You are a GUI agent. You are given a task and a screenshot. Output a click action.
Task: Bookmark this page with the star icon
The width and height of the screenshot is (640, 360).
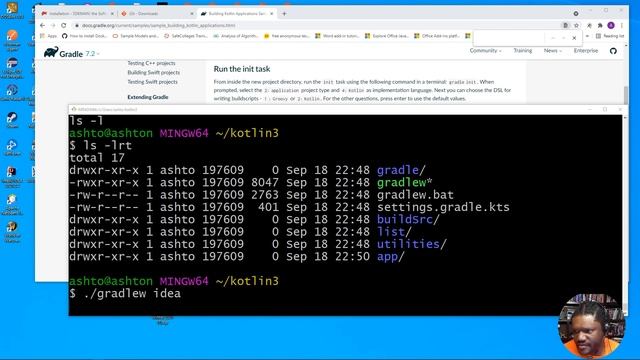click(x=576, y=25)
